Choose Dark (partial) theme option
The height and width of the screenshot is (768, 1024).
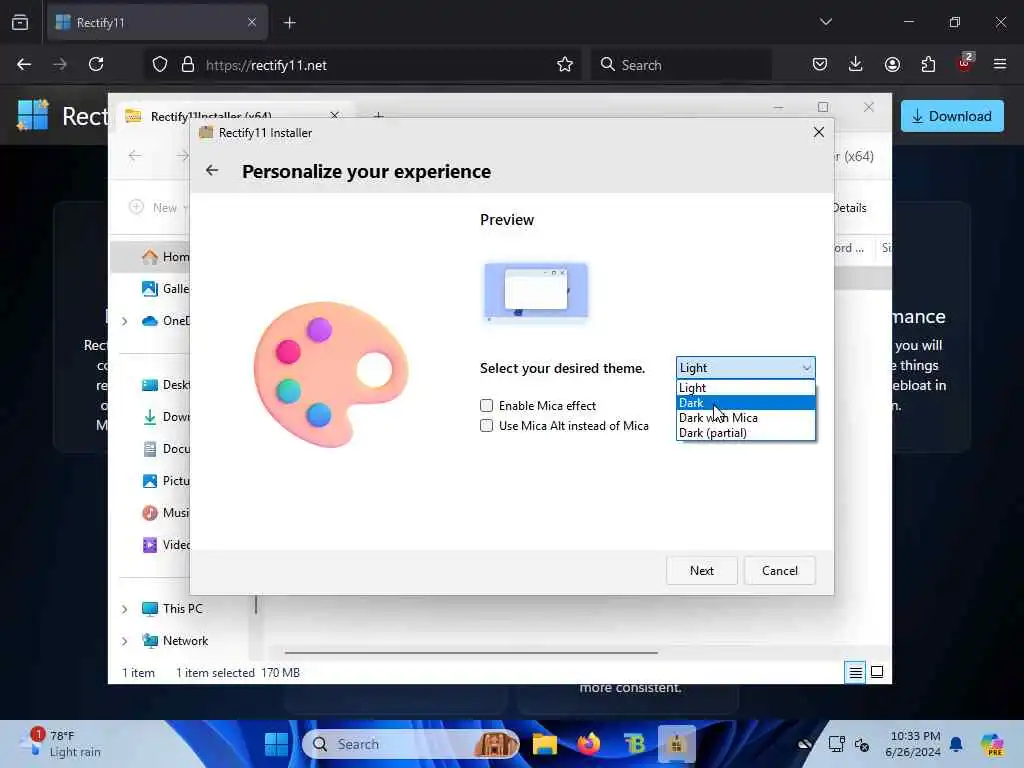coord(745,433)
